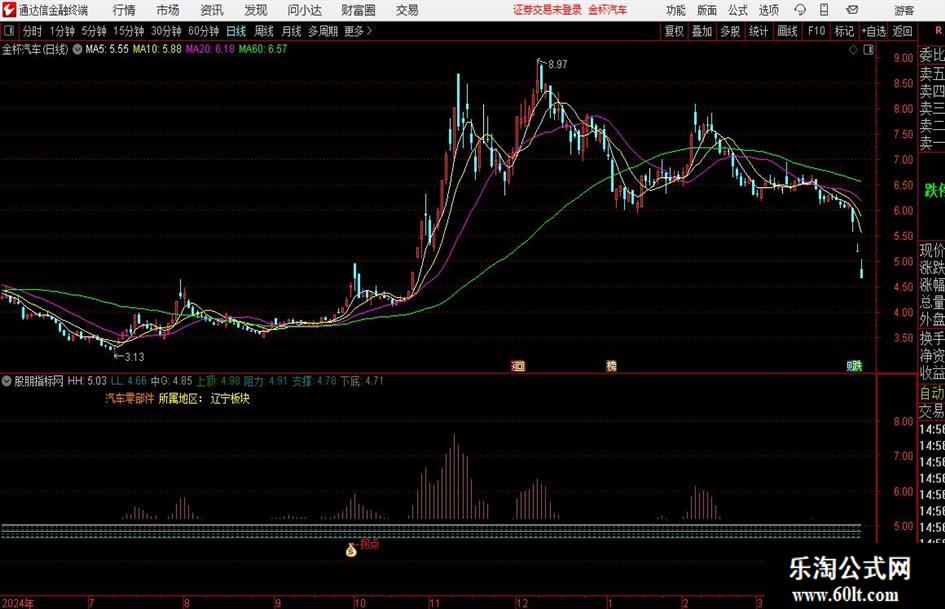Expand main chart indicator dropdown beside 金杯汽车(日线)
The image size is (945, 609).
77,49
